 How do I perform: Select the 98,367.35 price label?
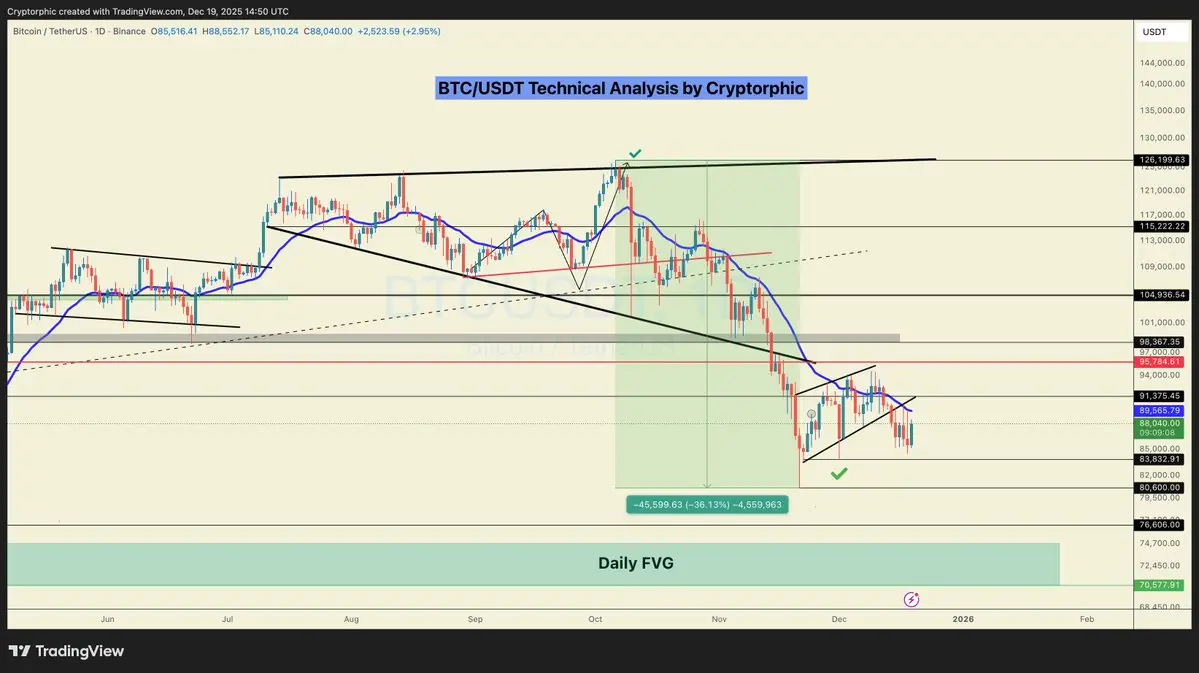coord(1160,342)
